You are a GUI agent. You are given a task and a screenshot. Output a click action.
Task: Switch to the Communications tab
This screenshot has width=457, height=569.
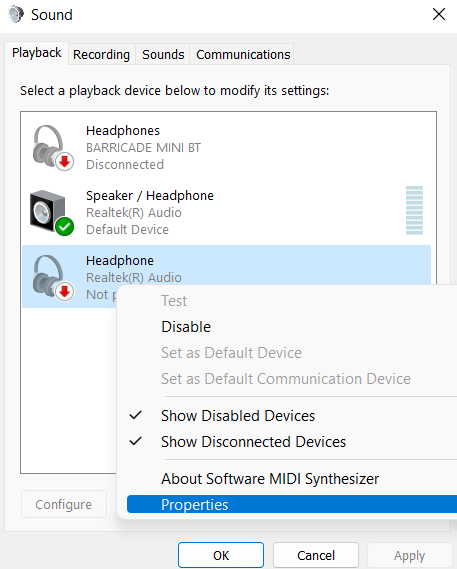243,54
